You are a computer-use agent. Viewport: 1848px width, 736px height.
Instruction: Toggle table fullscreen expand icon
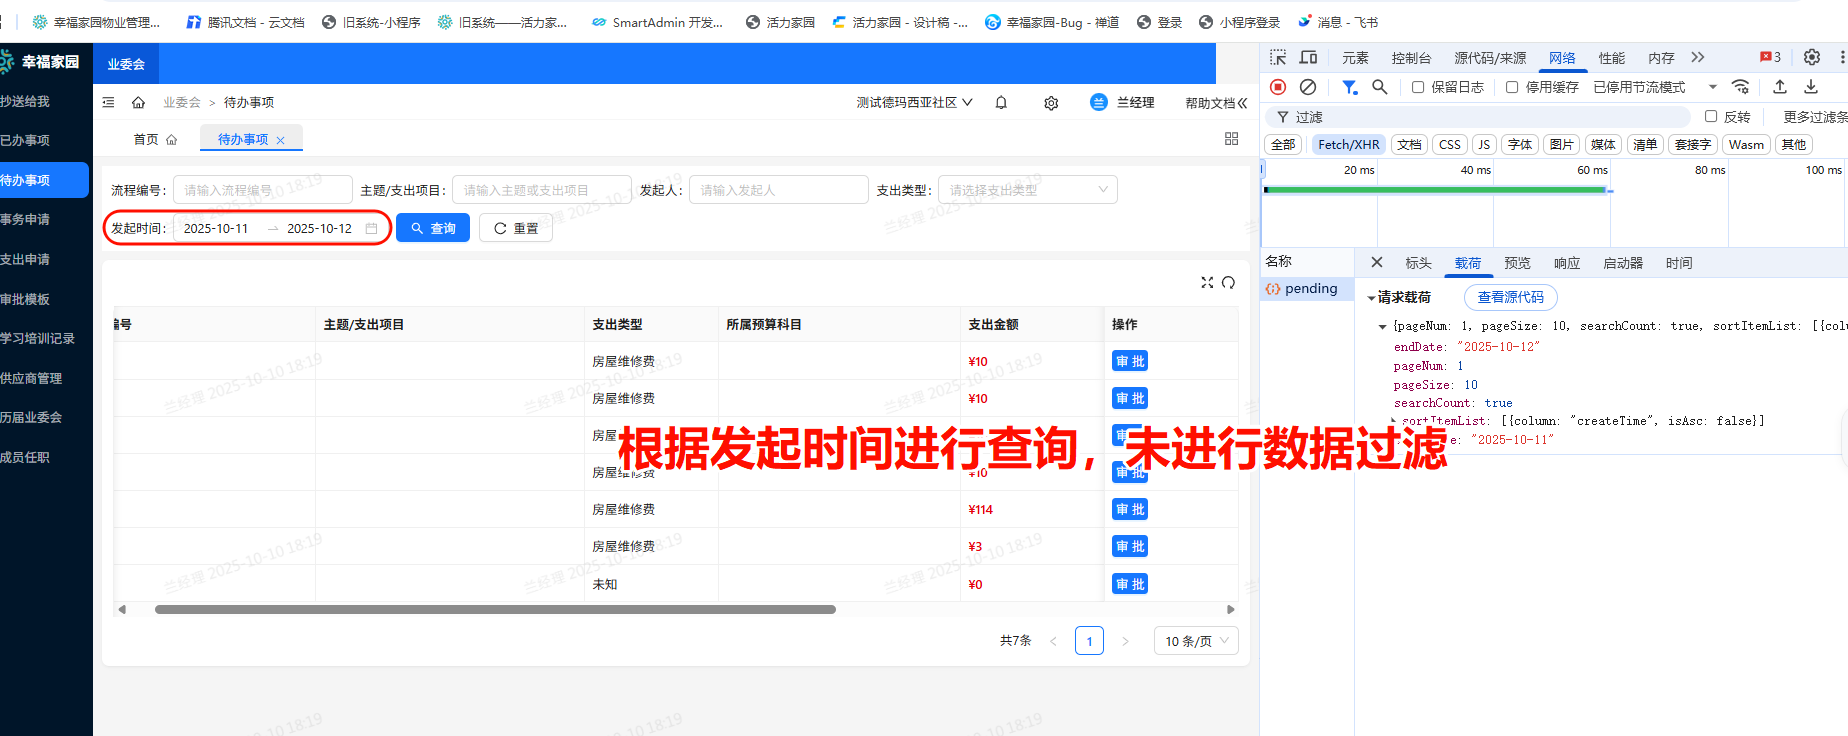[x=1207, y=283]
